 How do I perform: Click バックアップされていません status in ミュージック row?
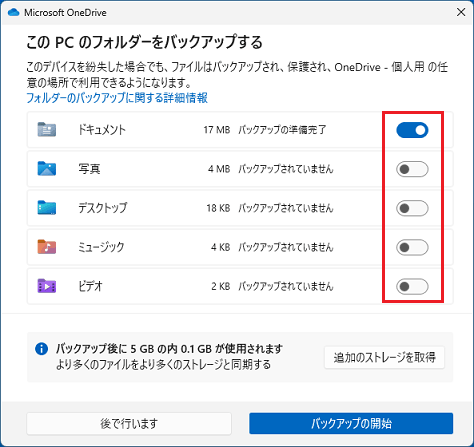(286, 247)
